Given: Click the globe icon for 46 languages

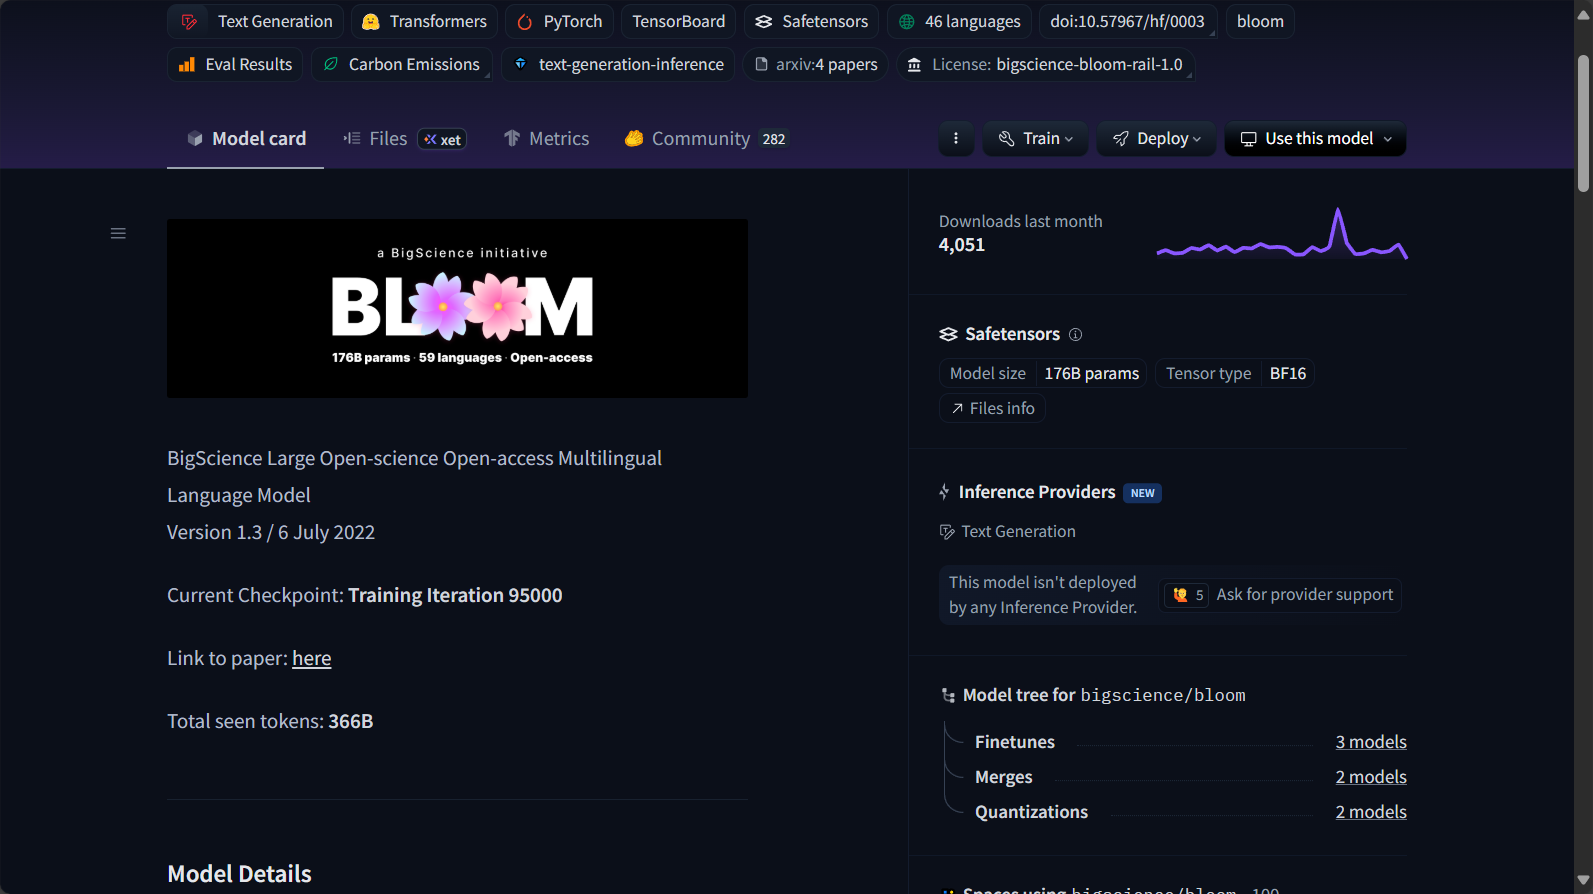Looking at the screenshot, I should tap(907, 22).
